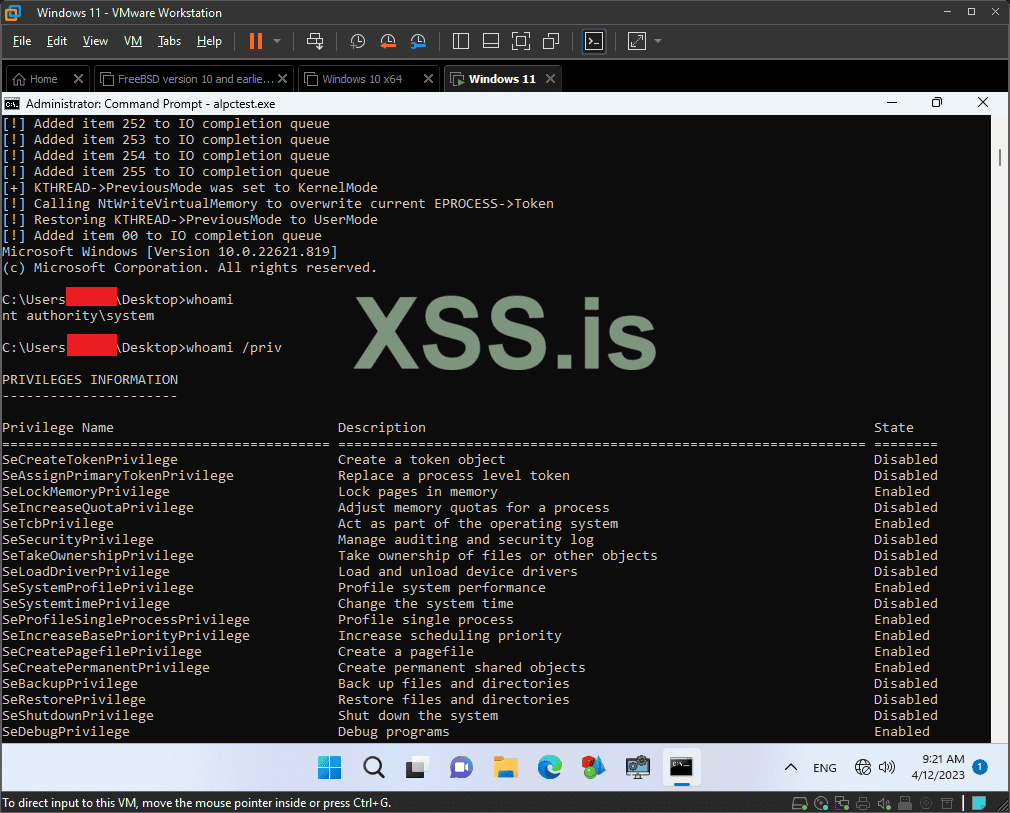
Task: Switch to Unity mode
Action: (551, 41)
